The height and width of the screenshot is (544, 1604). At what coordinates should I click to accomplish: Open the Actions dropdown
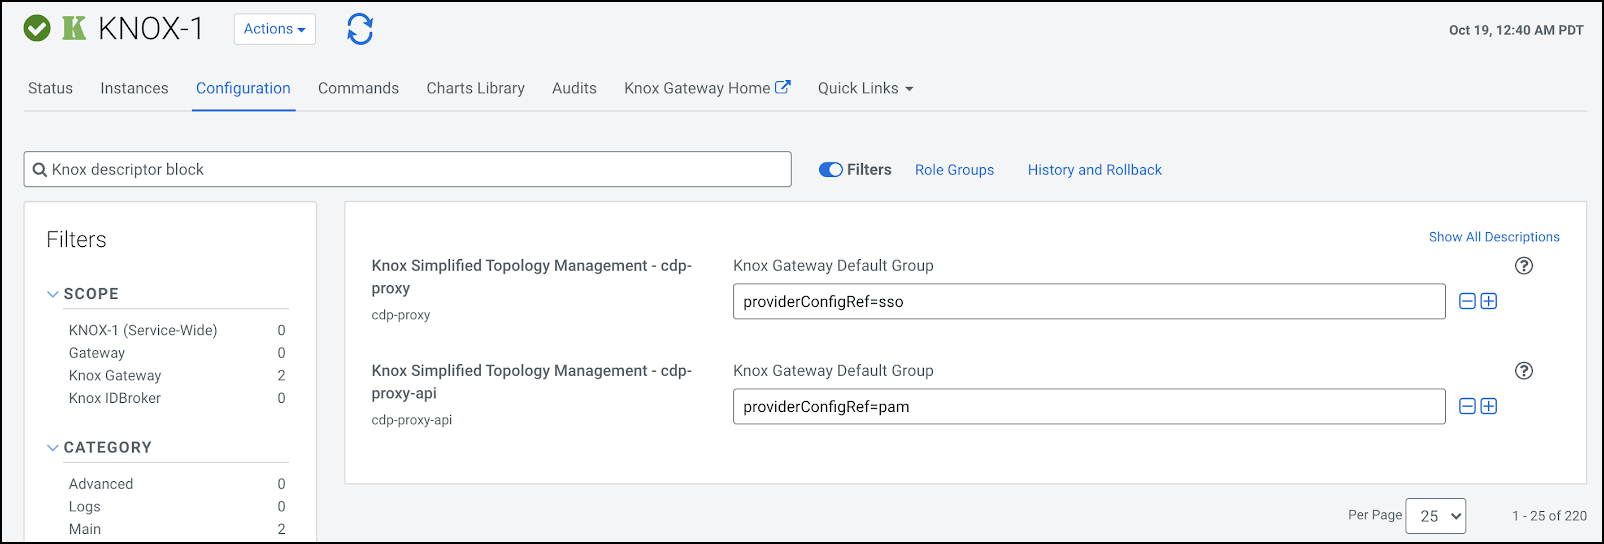(x=274, y=29)
